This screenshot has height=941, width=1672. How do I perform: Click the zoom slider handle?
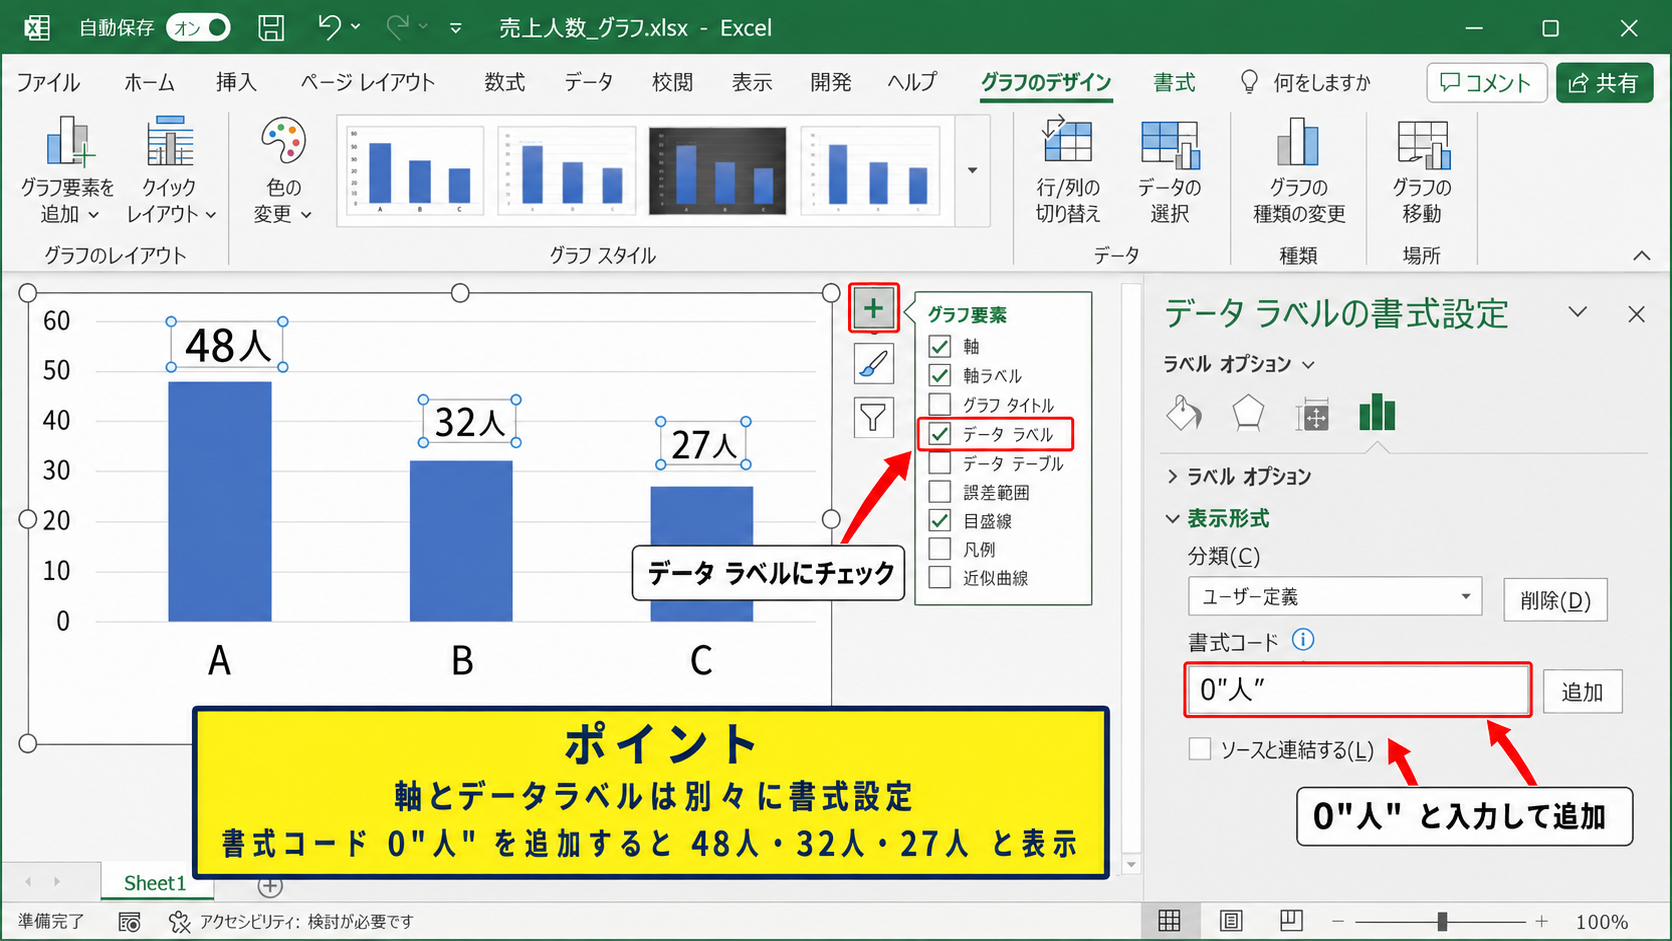1442,921
